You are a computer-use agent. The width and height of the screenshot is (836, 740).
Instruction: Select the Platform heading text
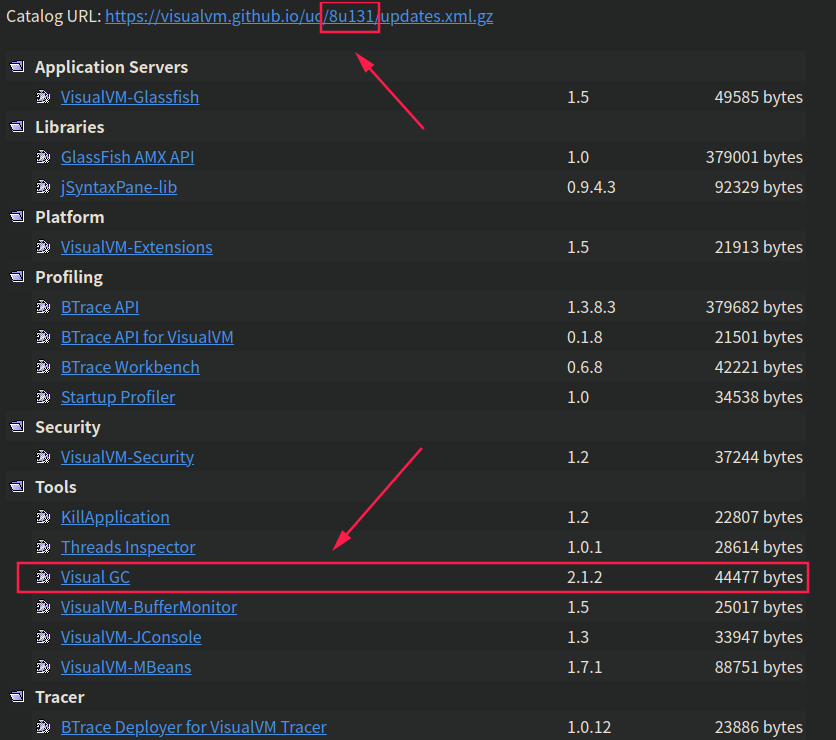coord(70,217)
